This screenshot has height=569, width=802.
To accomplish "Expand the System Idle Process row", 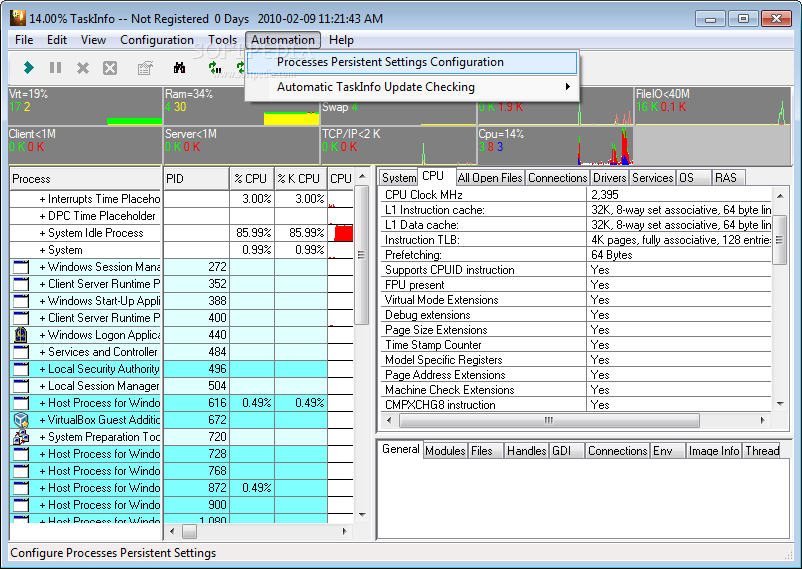I will click(42, 233).
